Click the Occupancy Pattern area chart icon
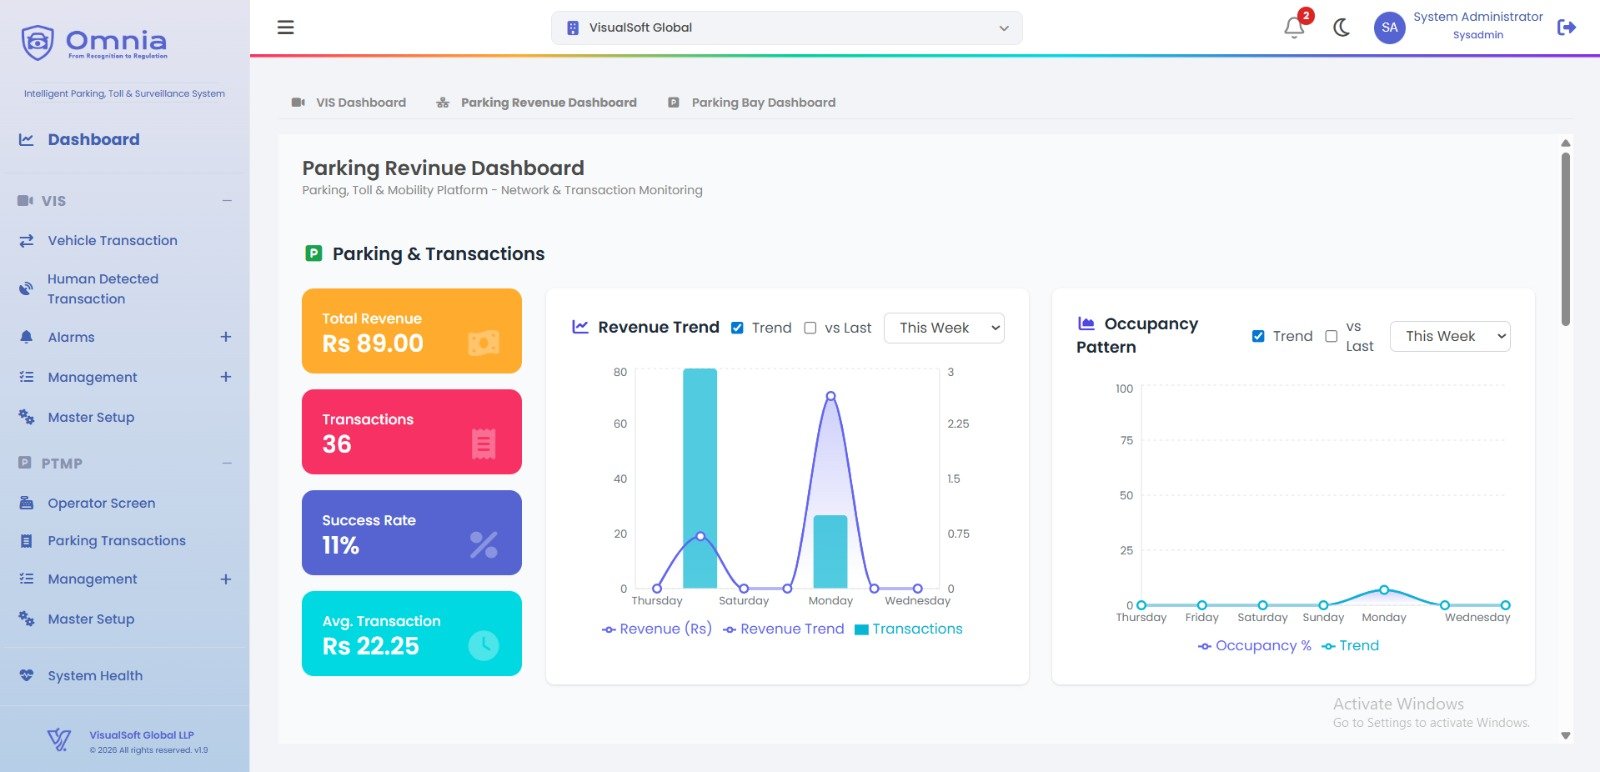This screenshot has width=1600, height=772. coord(1086,323)
